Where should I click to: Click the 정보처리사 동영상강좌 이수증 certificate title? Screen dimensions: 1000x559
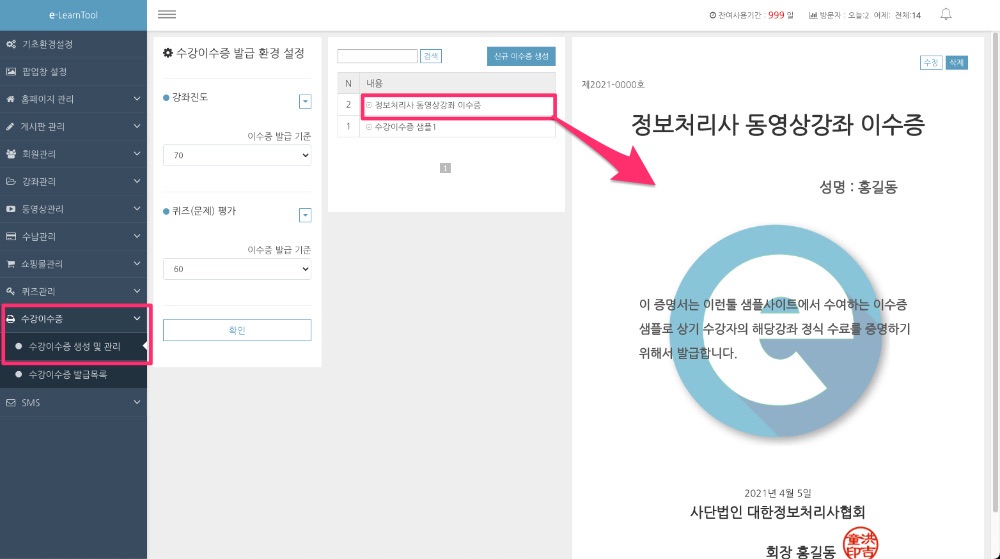click(778, 124)
